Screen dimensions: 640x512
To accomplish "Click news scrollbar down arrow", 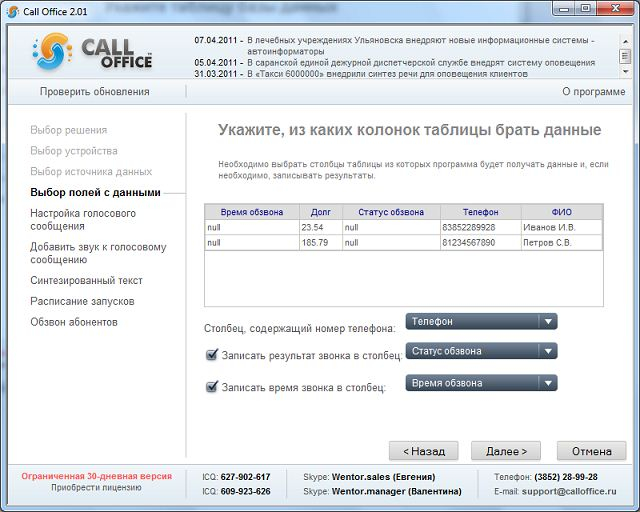I will [x=625, y=71].
